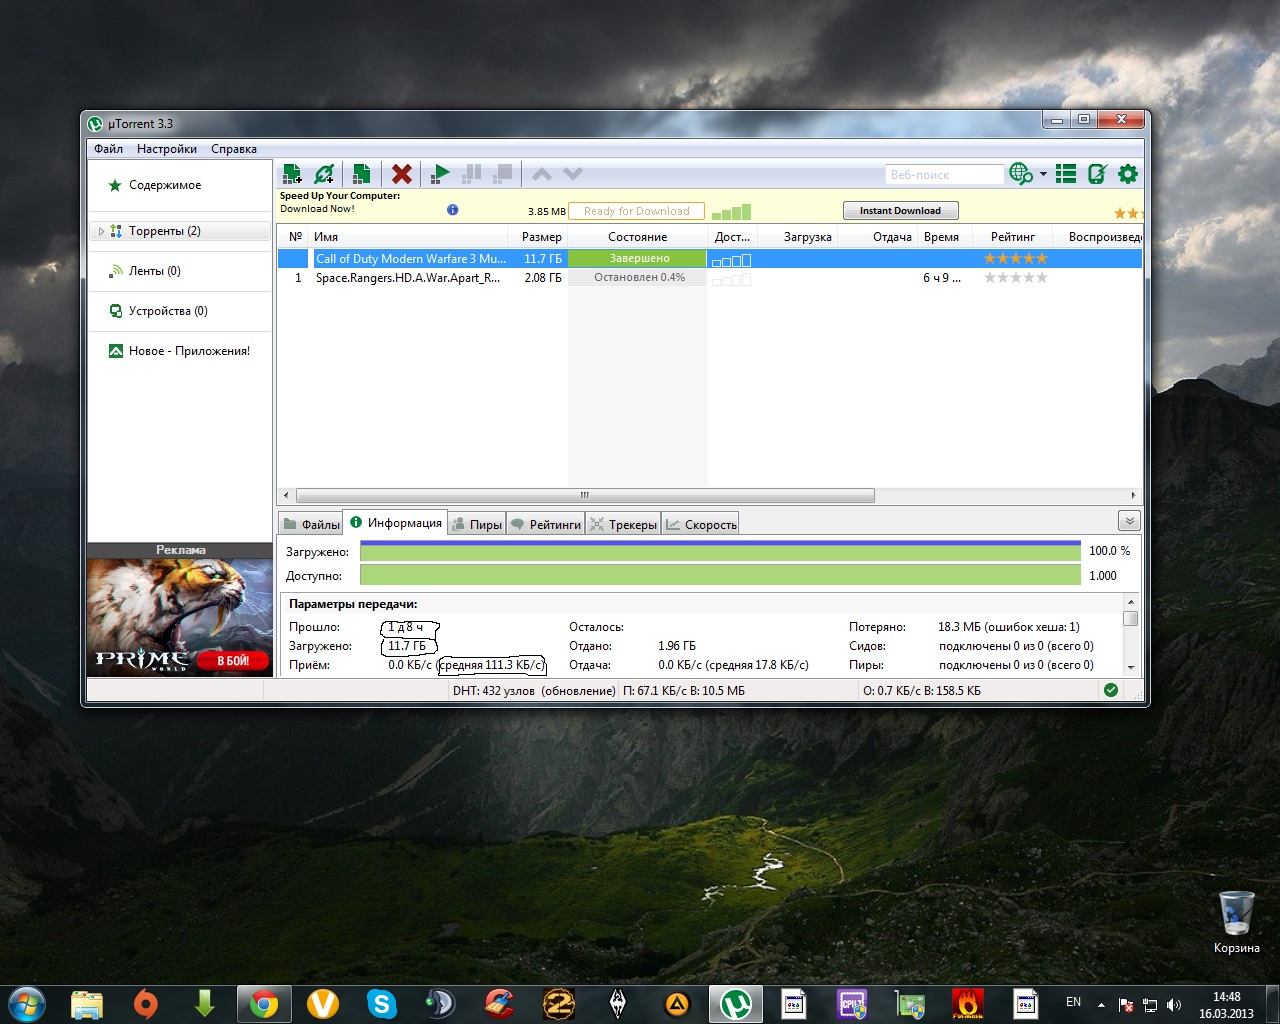
Task: Select the Ленты (0) sidebar item
Action: tap(154, 271)
